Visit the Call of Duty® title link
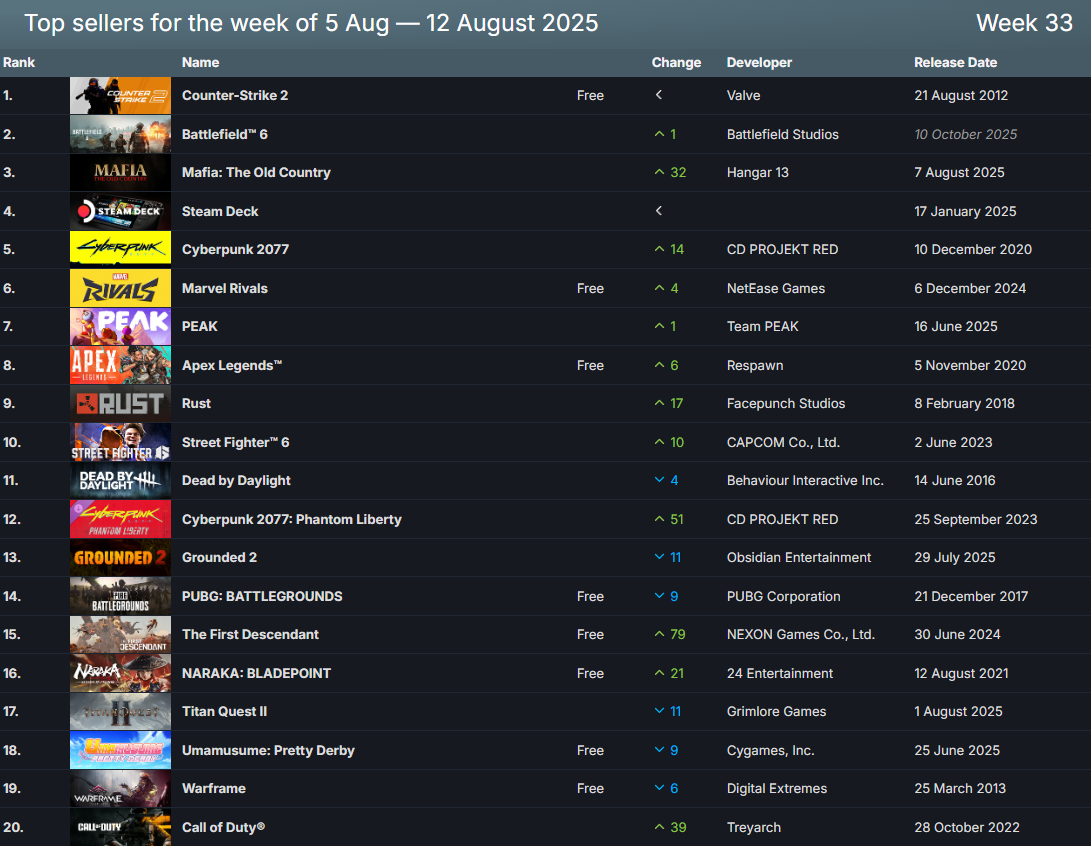 click(x=223, y=827)
